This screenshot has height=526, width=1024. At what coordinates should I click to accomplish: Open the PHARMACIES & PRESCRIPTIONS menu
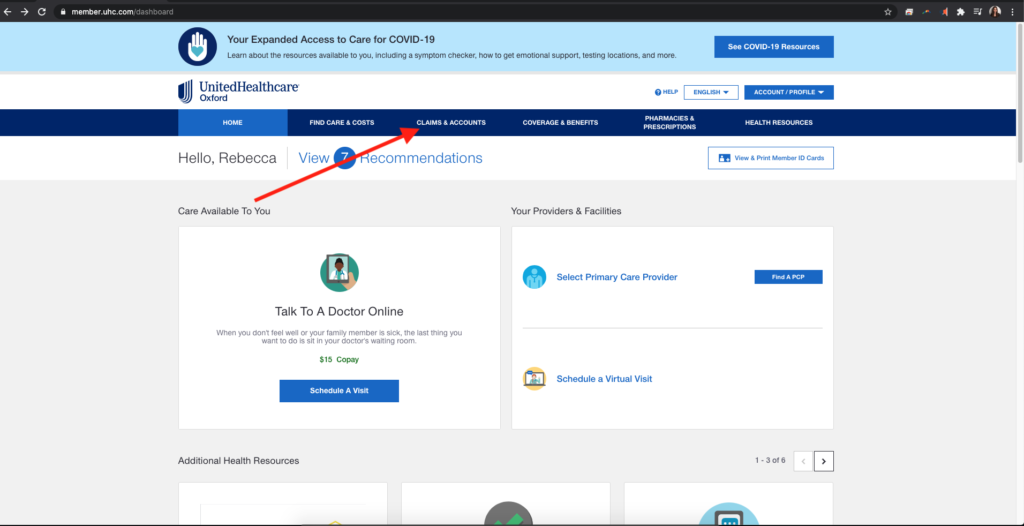click(x=669, y=123)
